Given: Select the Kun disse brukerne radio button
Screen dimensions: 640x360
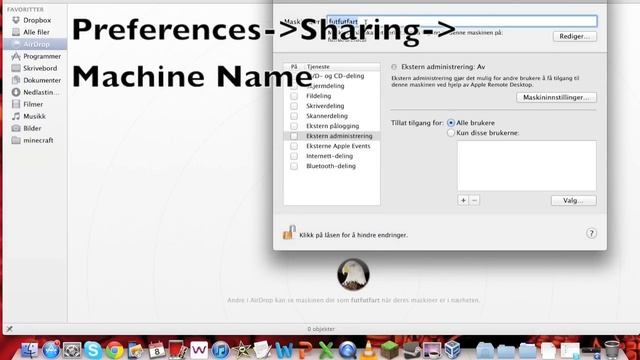Looking at the screenshot, I should (451, 133).
